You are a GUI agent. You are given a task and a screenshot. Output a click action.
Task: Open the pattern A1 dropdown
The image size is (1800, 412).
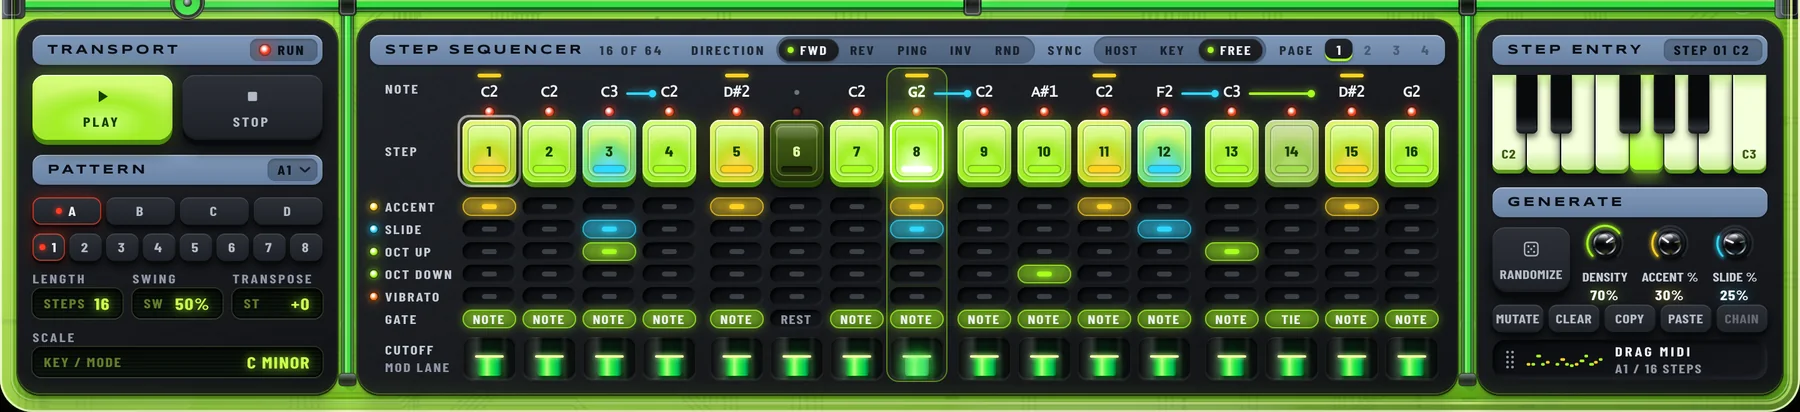point(294,170)
